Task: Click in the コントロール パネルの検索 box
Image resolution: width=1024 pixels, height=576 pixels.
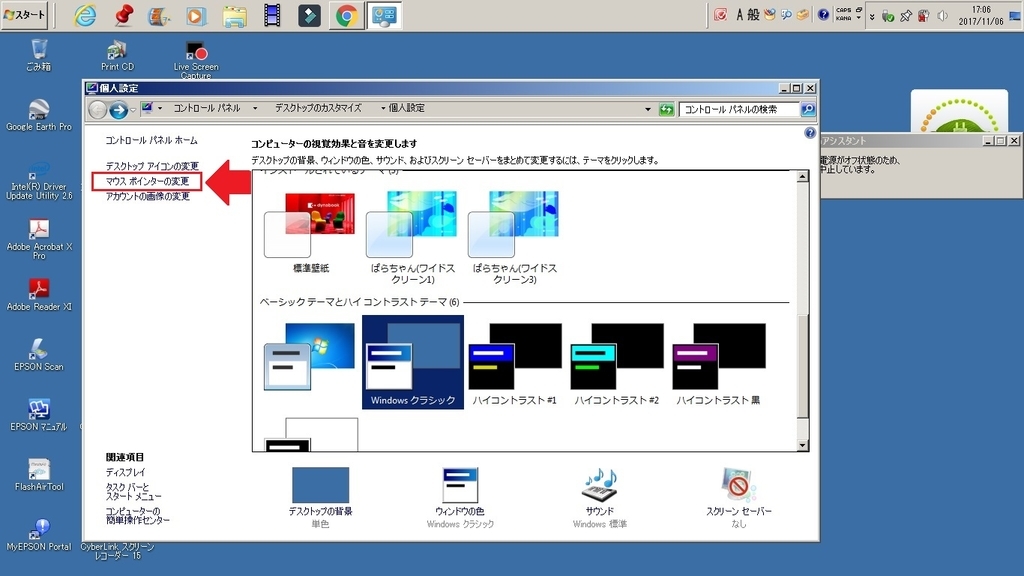Action: [739, 109]
